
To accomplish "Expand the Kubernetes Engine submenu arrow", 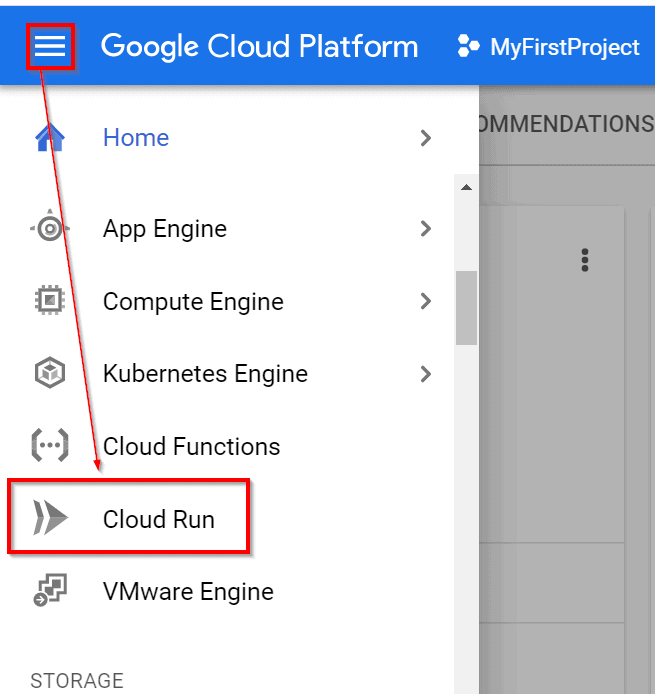I will pos(426,374).
